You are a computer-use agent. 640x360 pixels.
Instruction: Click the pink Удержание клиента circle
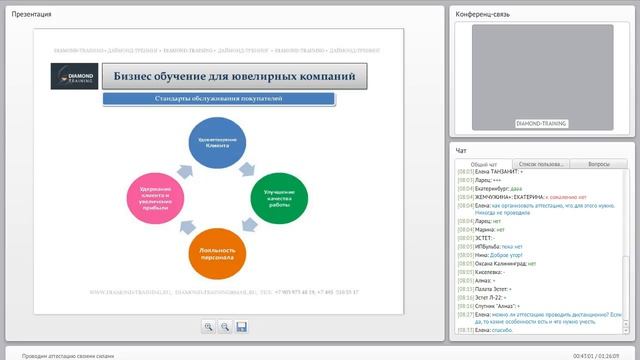point(155,198)
